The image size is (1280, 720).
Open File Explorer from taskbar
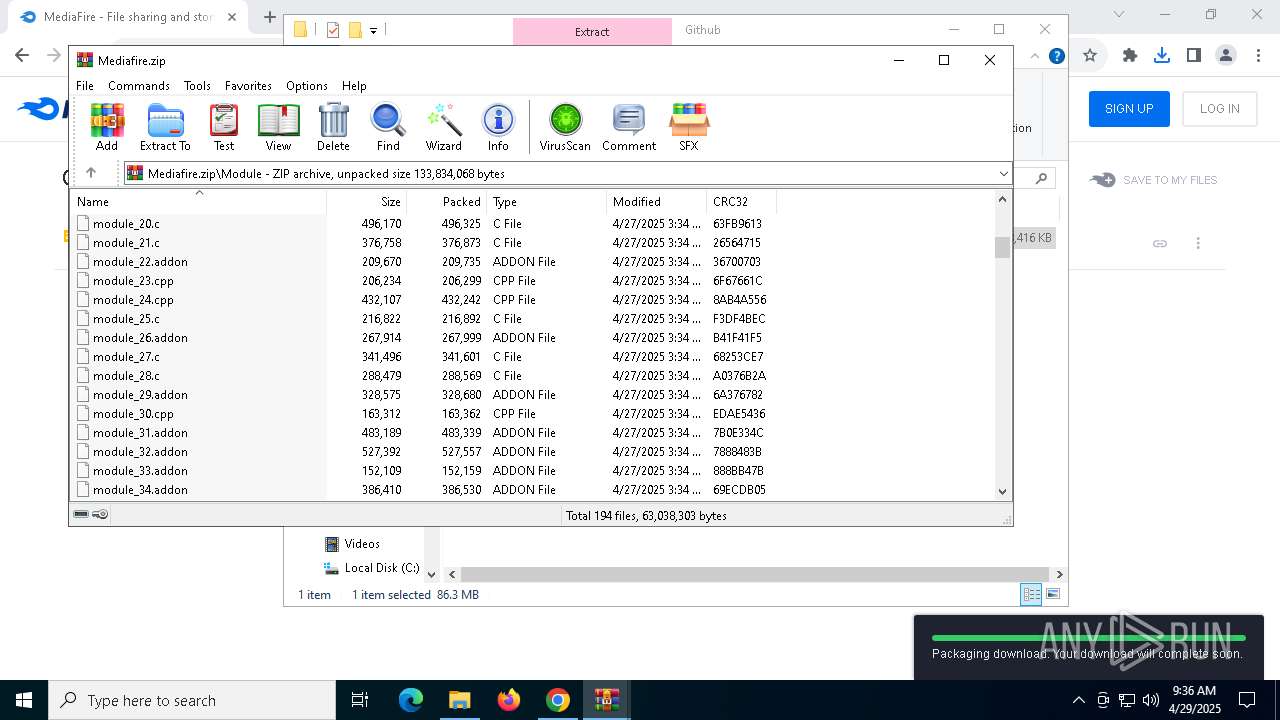tap(460, 700)
